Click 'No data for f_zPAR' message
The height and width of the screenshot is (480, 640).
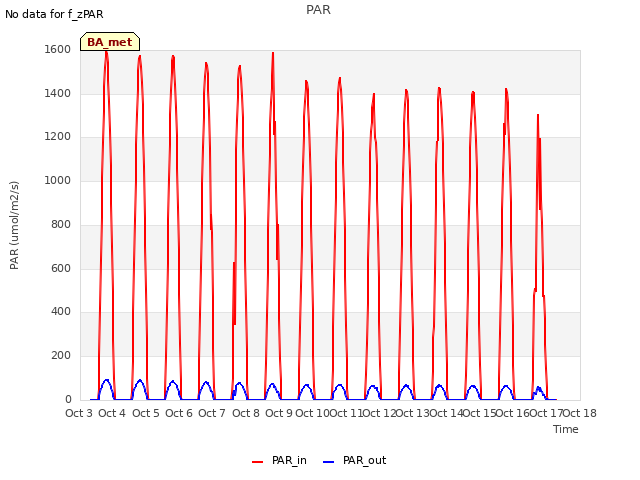coord(54,14)
